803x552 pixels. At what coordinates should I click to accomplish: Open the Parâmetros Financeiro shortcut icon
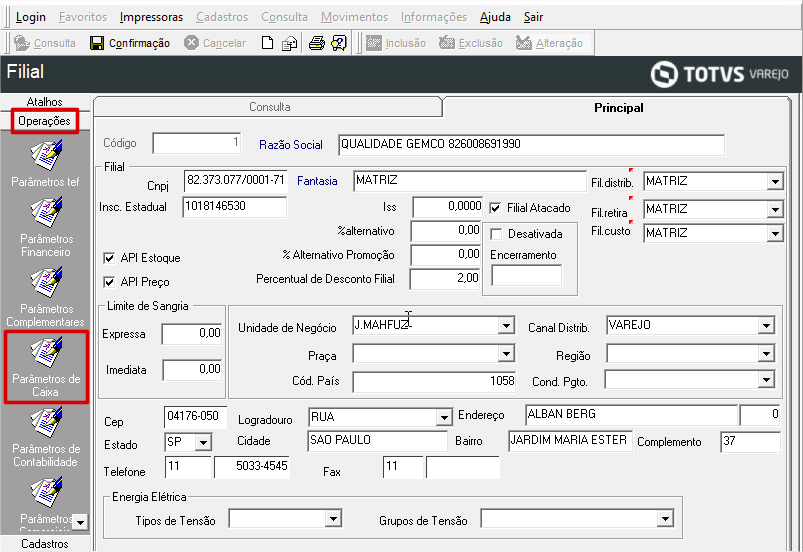pyautogui.click(x=46, y=213)
